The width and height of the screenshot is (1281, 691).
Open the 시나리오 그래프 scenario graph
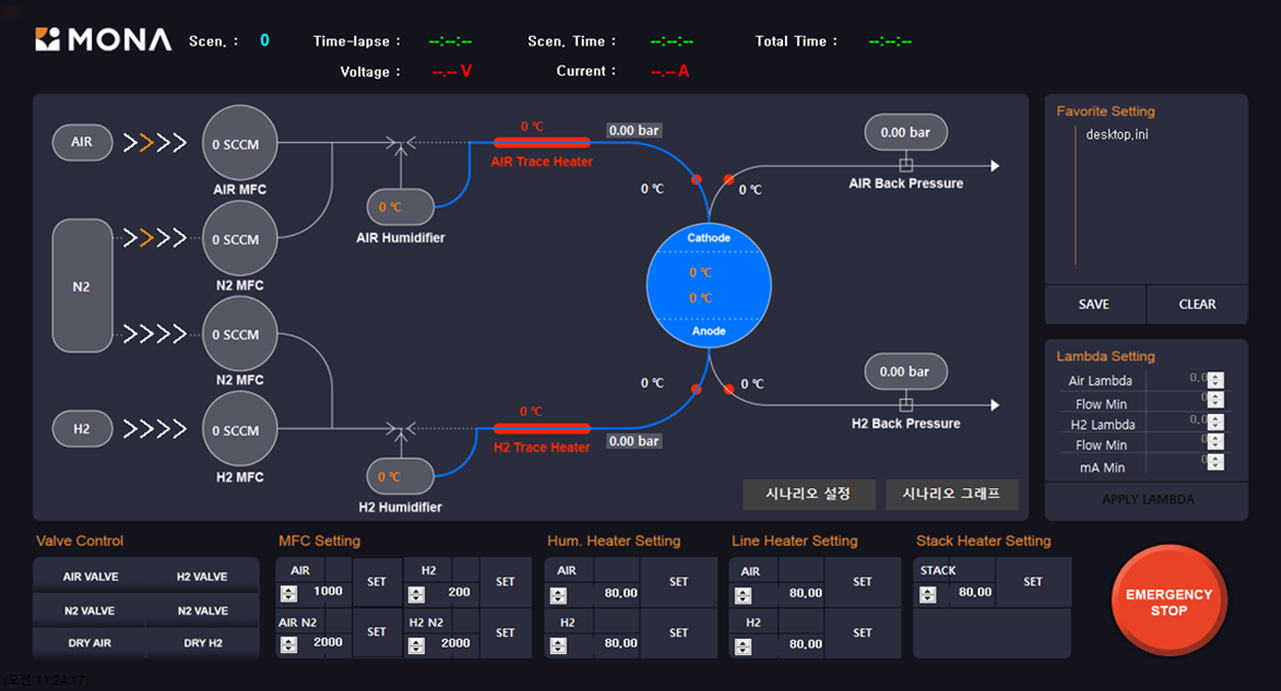951,494
